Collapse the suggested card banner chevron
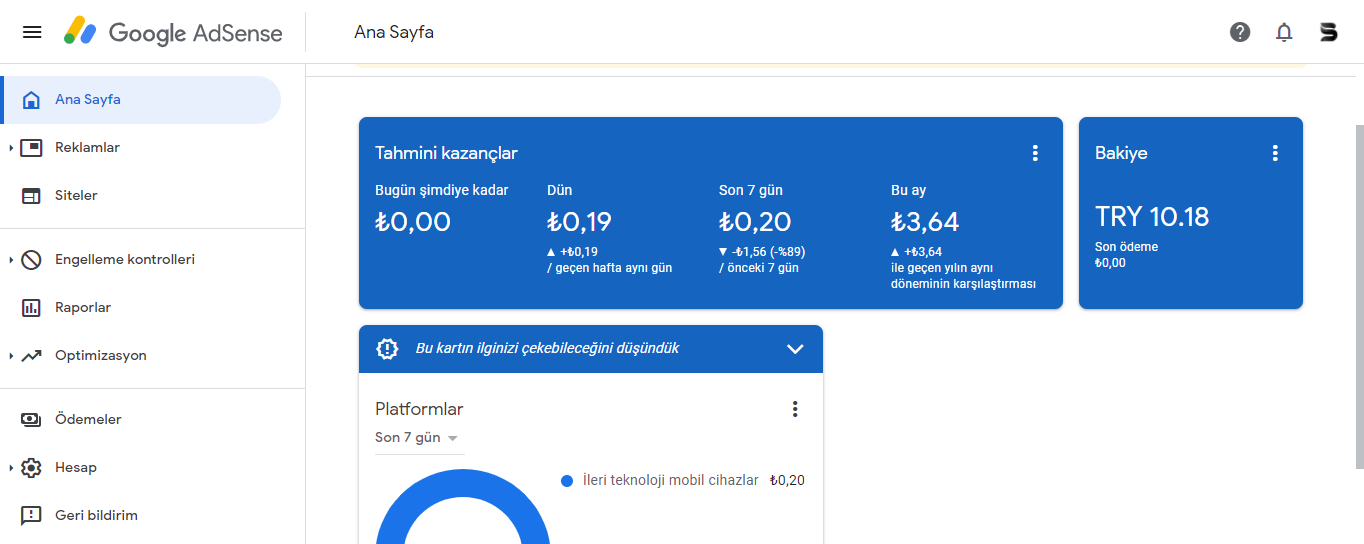Screen dimensions: 1364x544 click(x=795, y=349)
